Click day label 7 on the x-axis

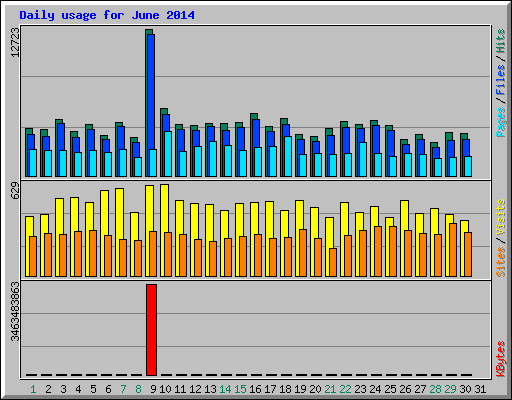tap(123, 389)
